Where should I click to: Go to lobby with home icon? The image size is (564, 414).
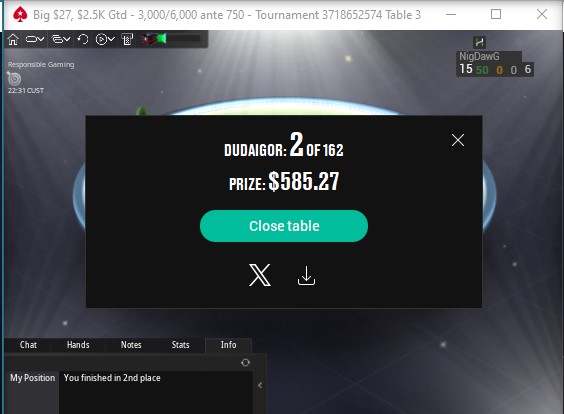click(13, 39)
